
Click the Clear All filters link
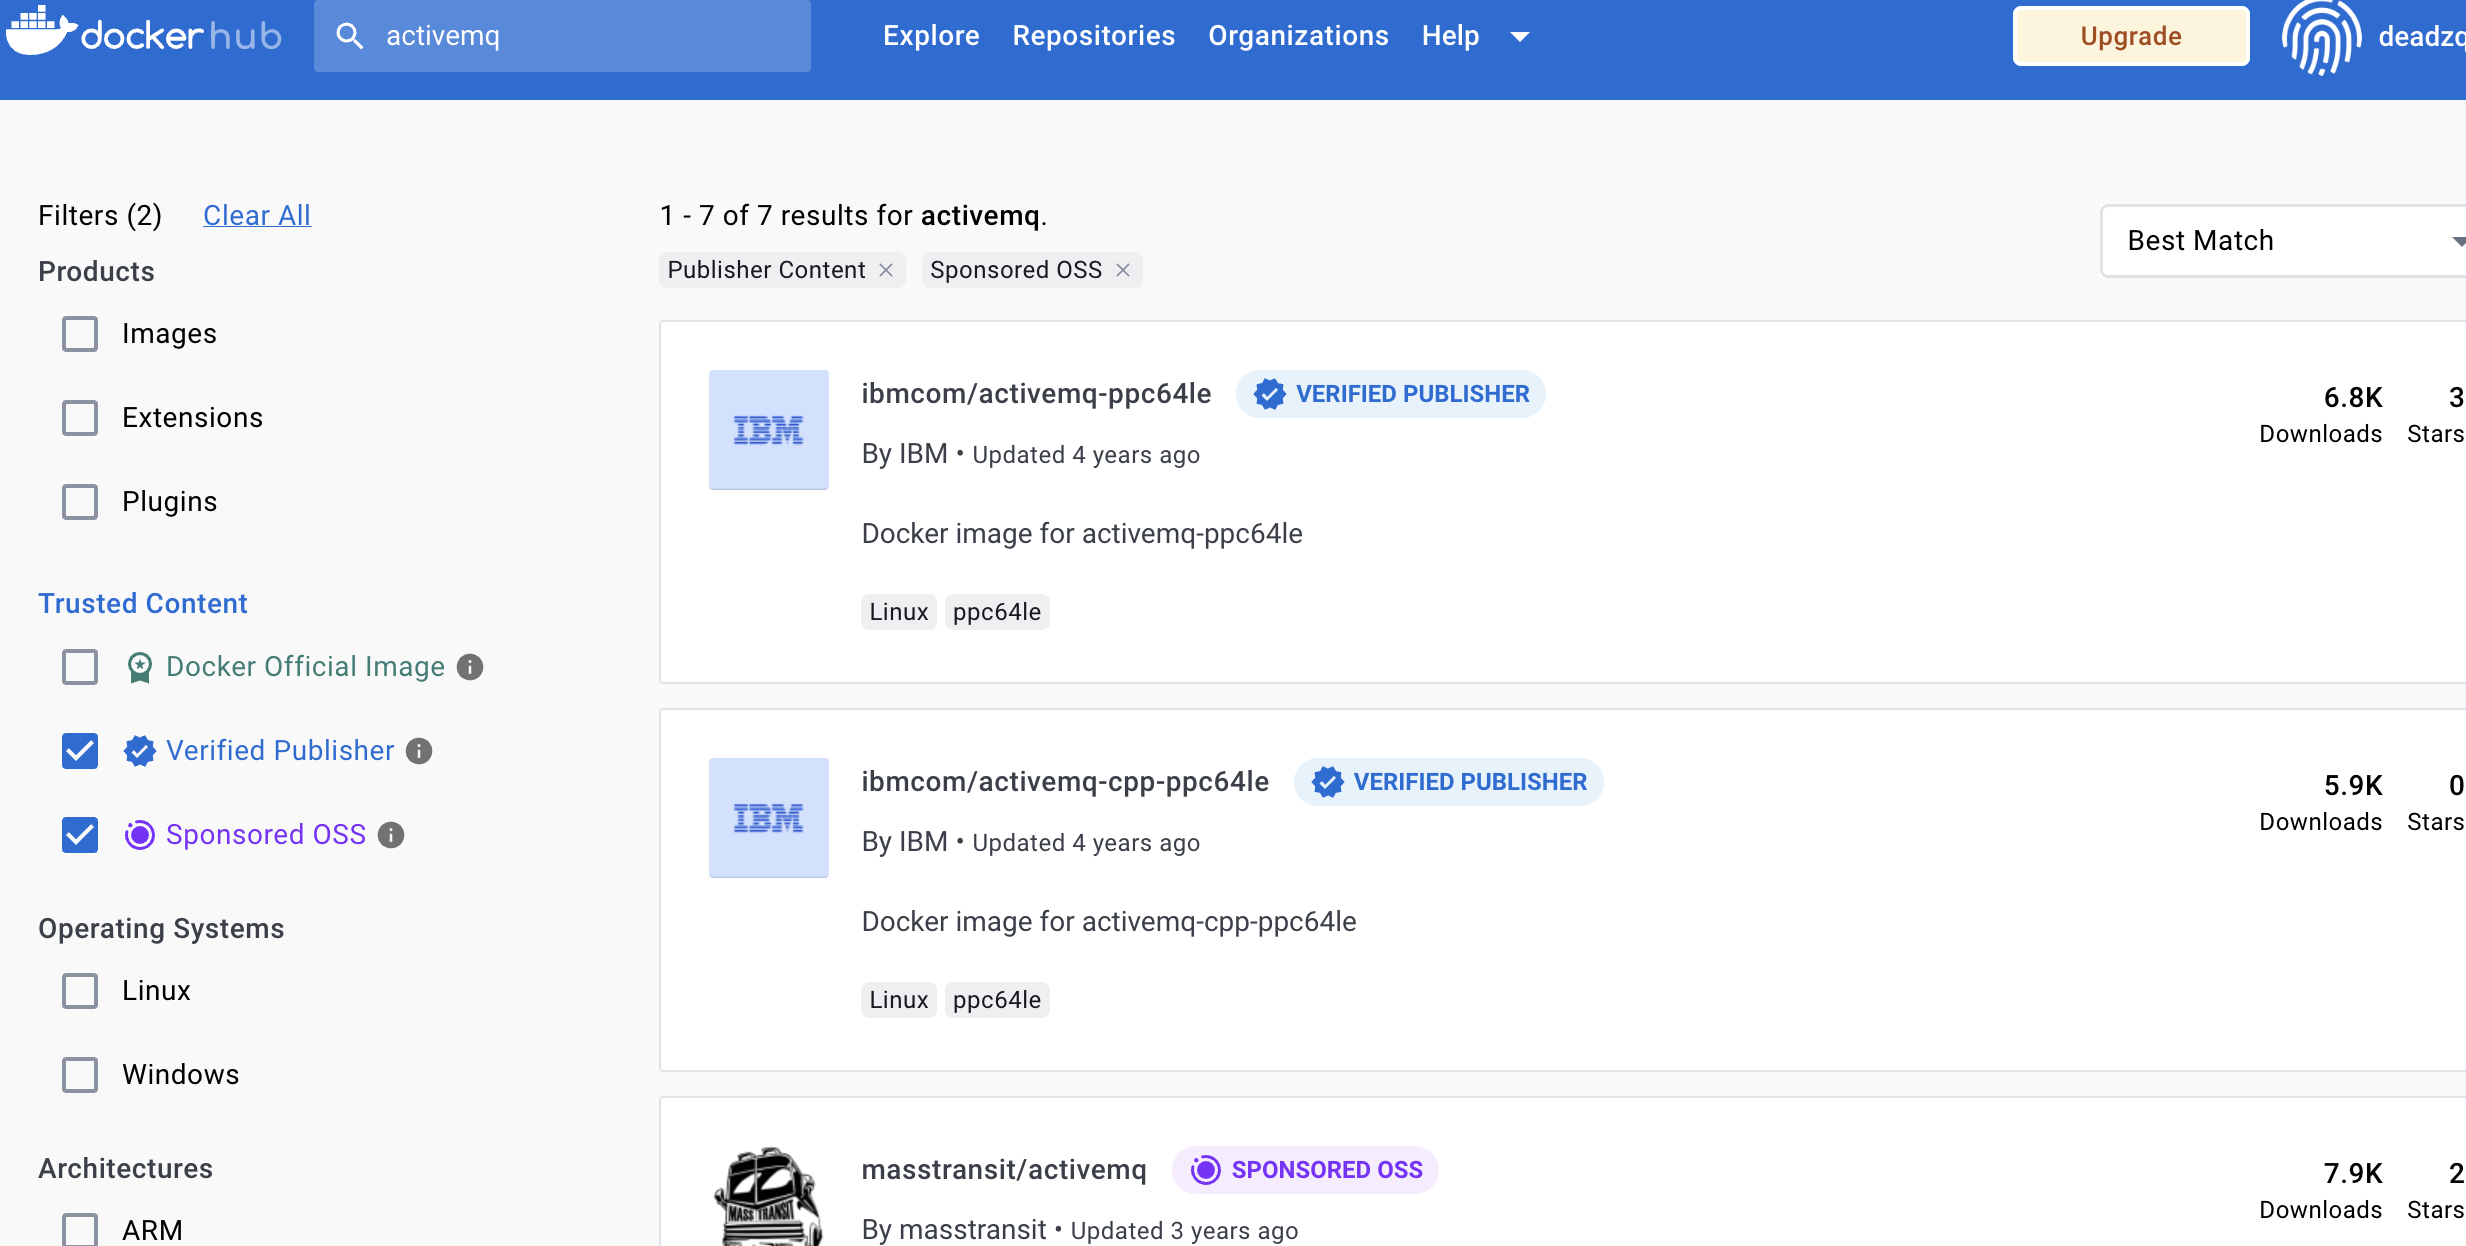pyautogui.click(x=256, y=215)
